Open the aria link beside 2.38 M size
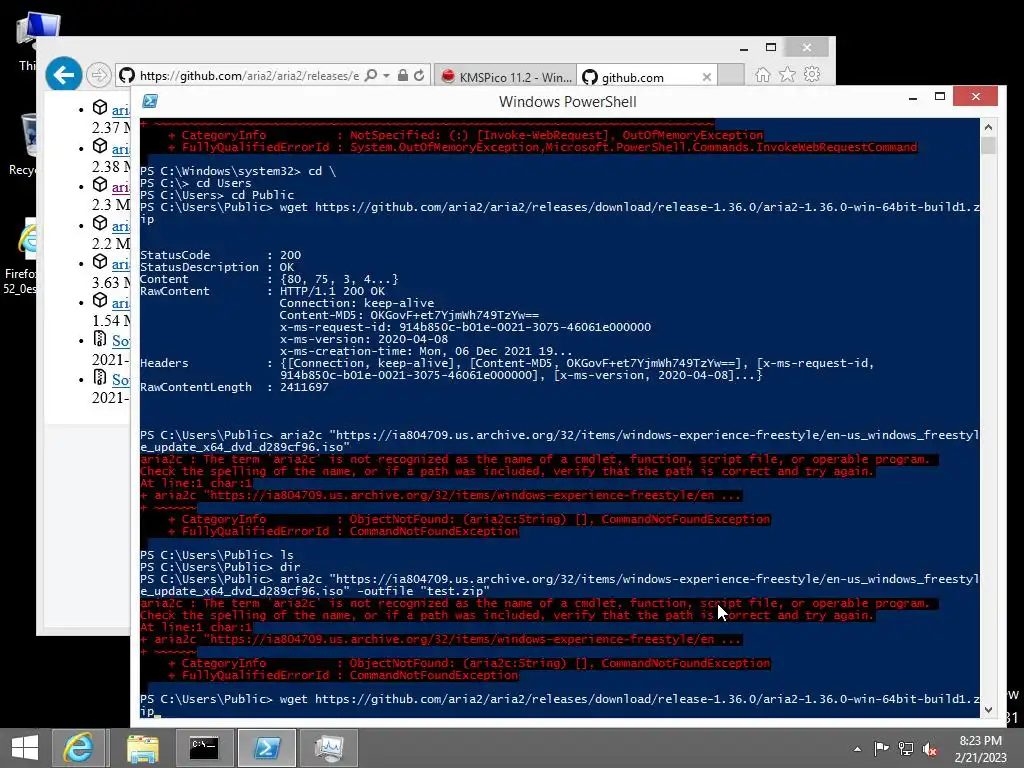 pos(121,149)
